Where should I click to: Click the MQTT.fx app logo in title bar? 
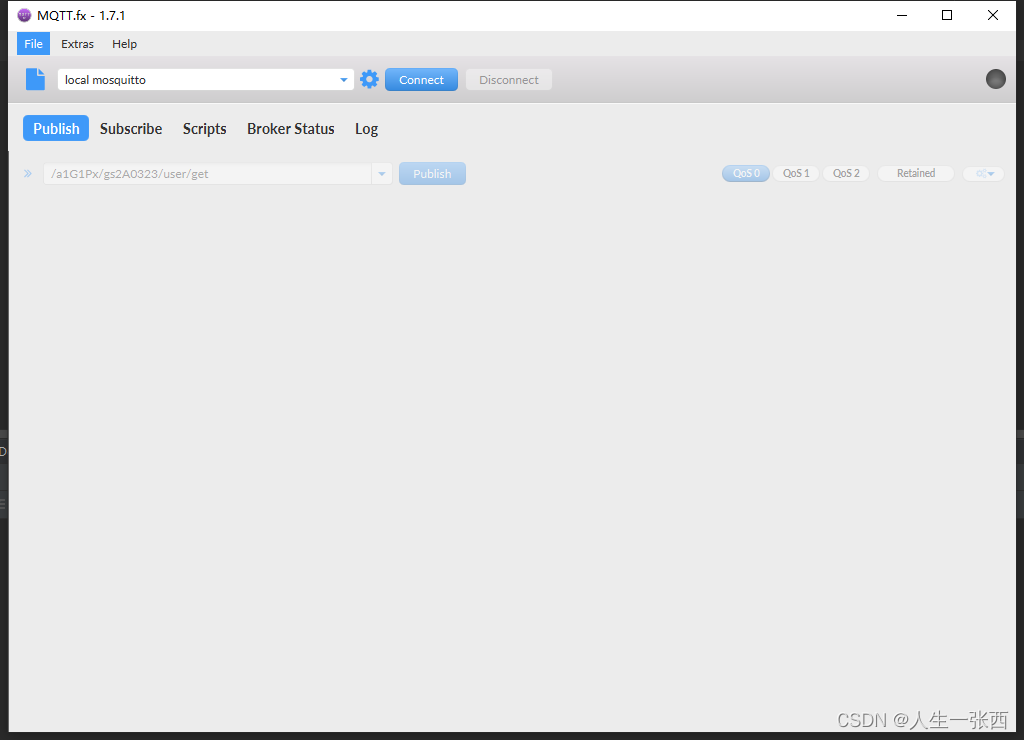tap(24, 15)
